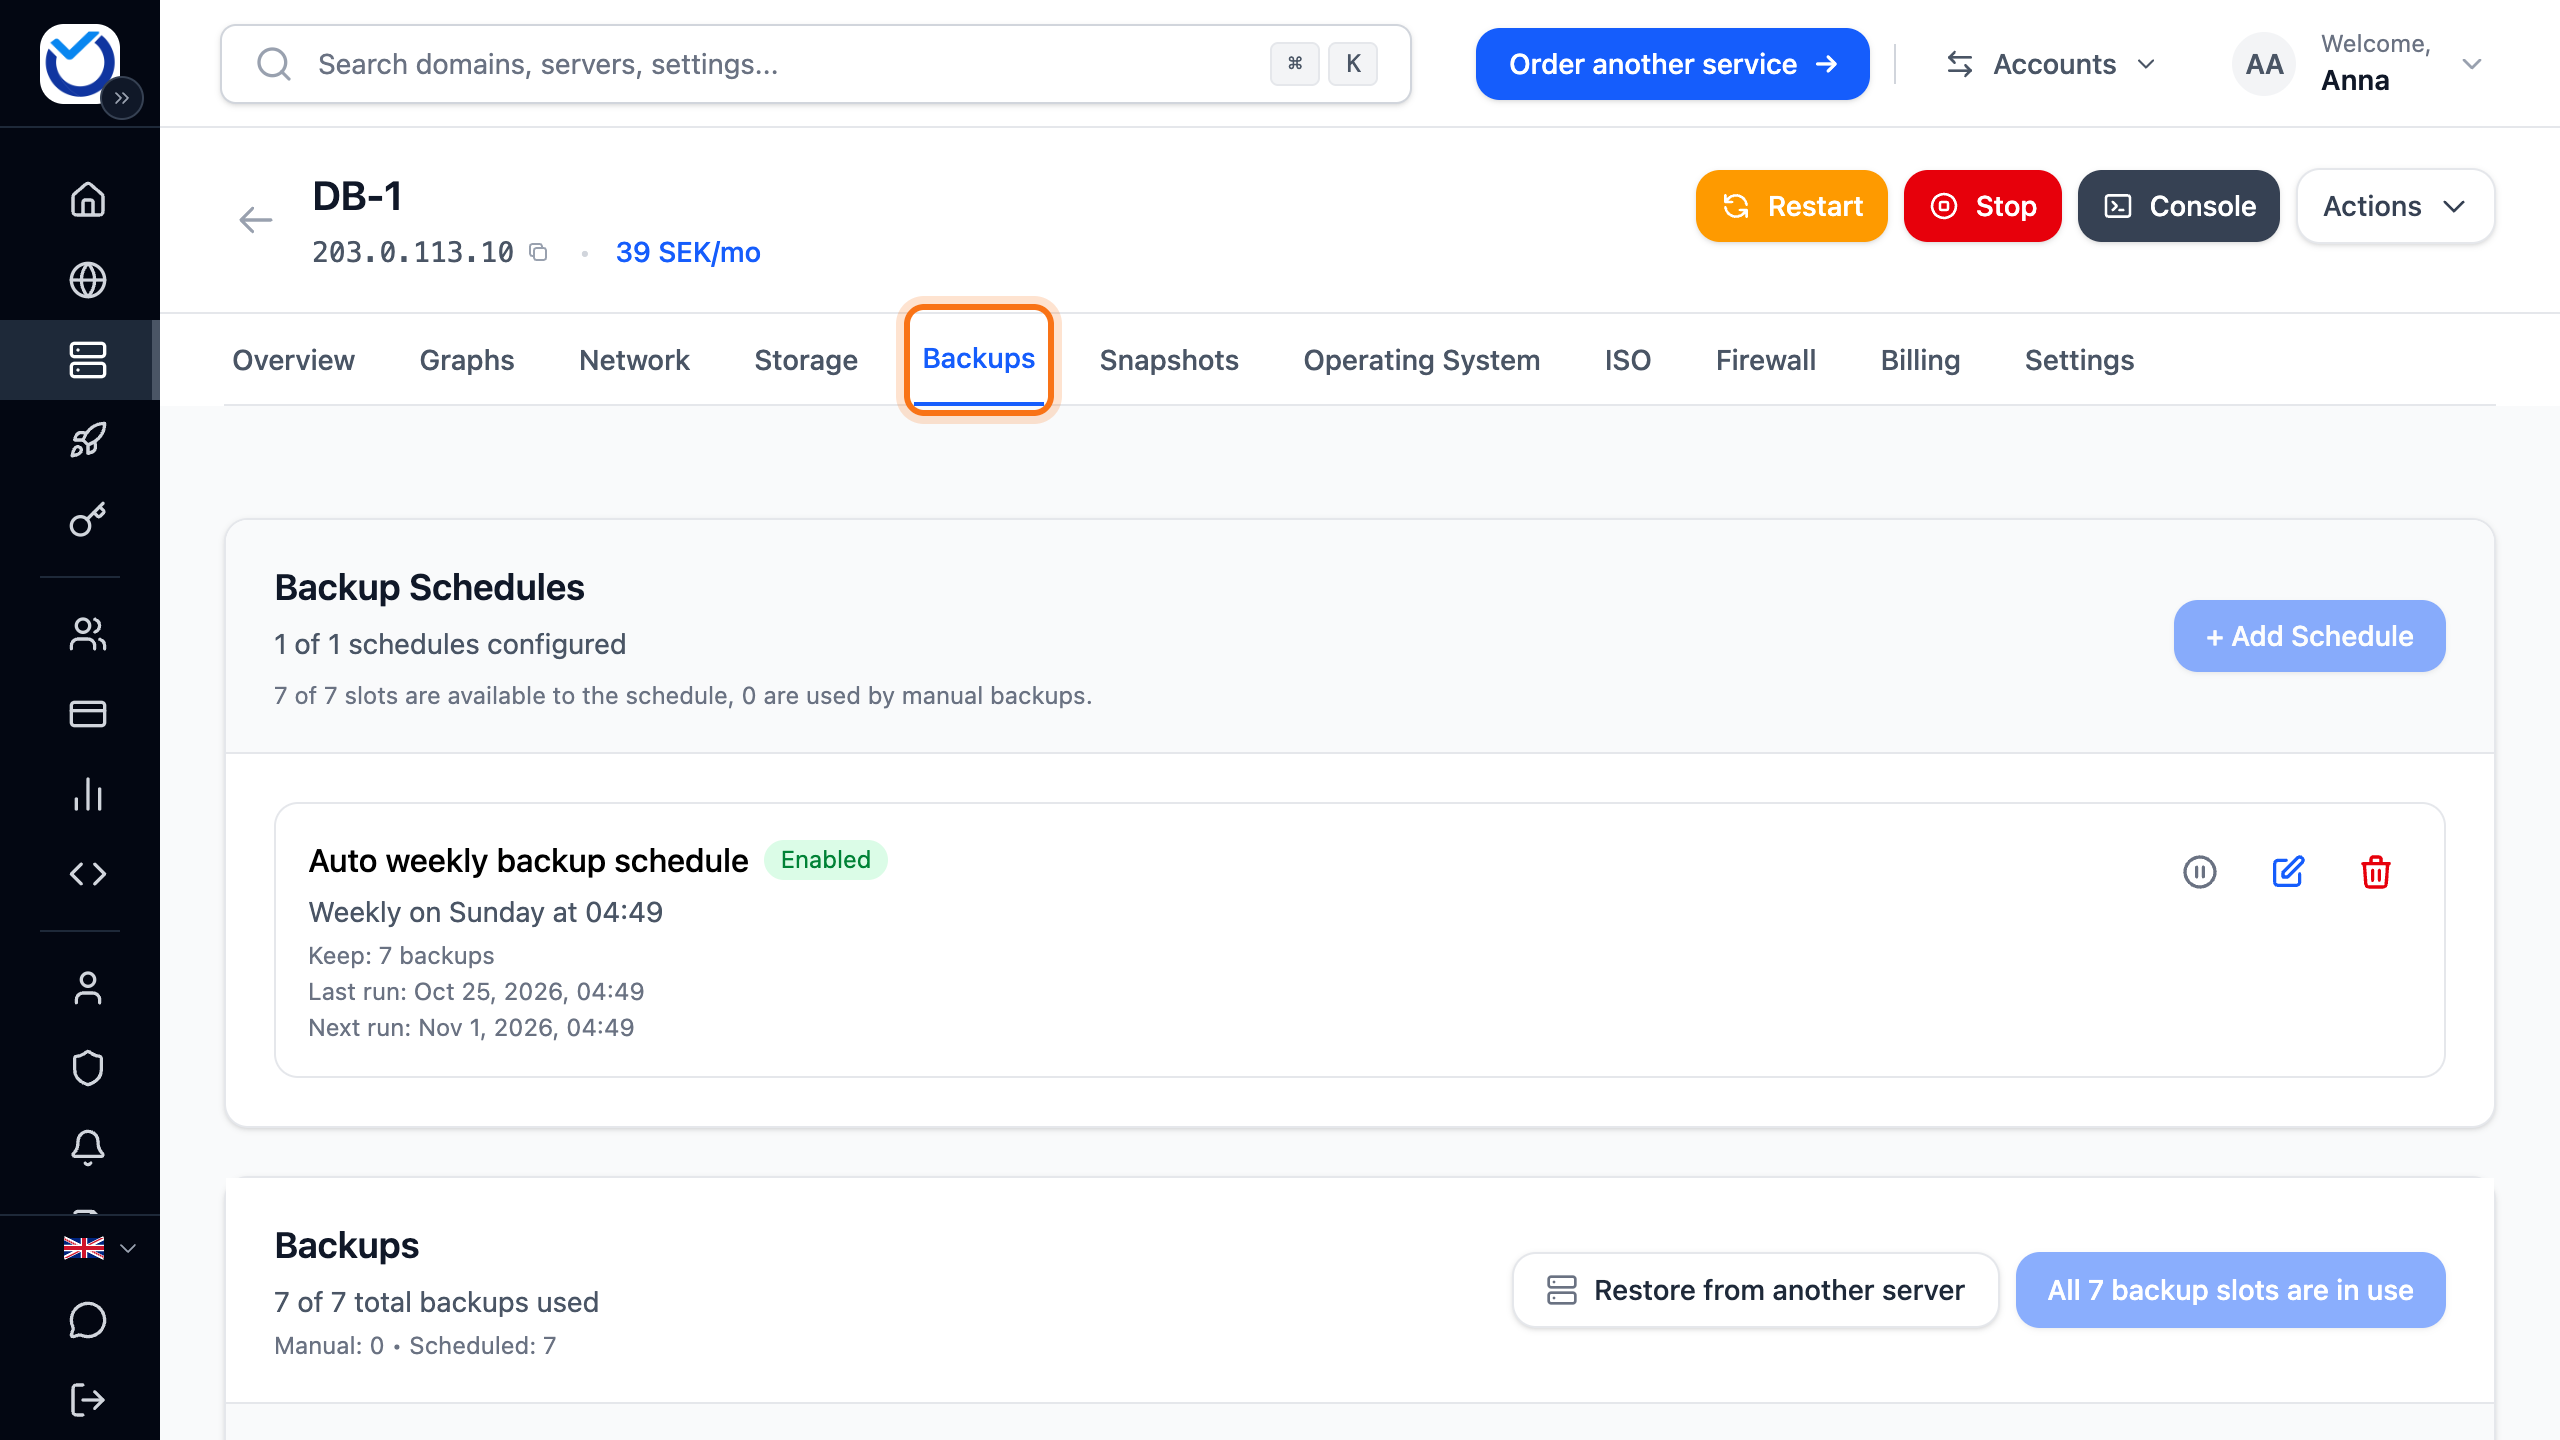Switch to the Storage tab
The width and height of the screenshot is (2560, 1440).
coord(806,360)
